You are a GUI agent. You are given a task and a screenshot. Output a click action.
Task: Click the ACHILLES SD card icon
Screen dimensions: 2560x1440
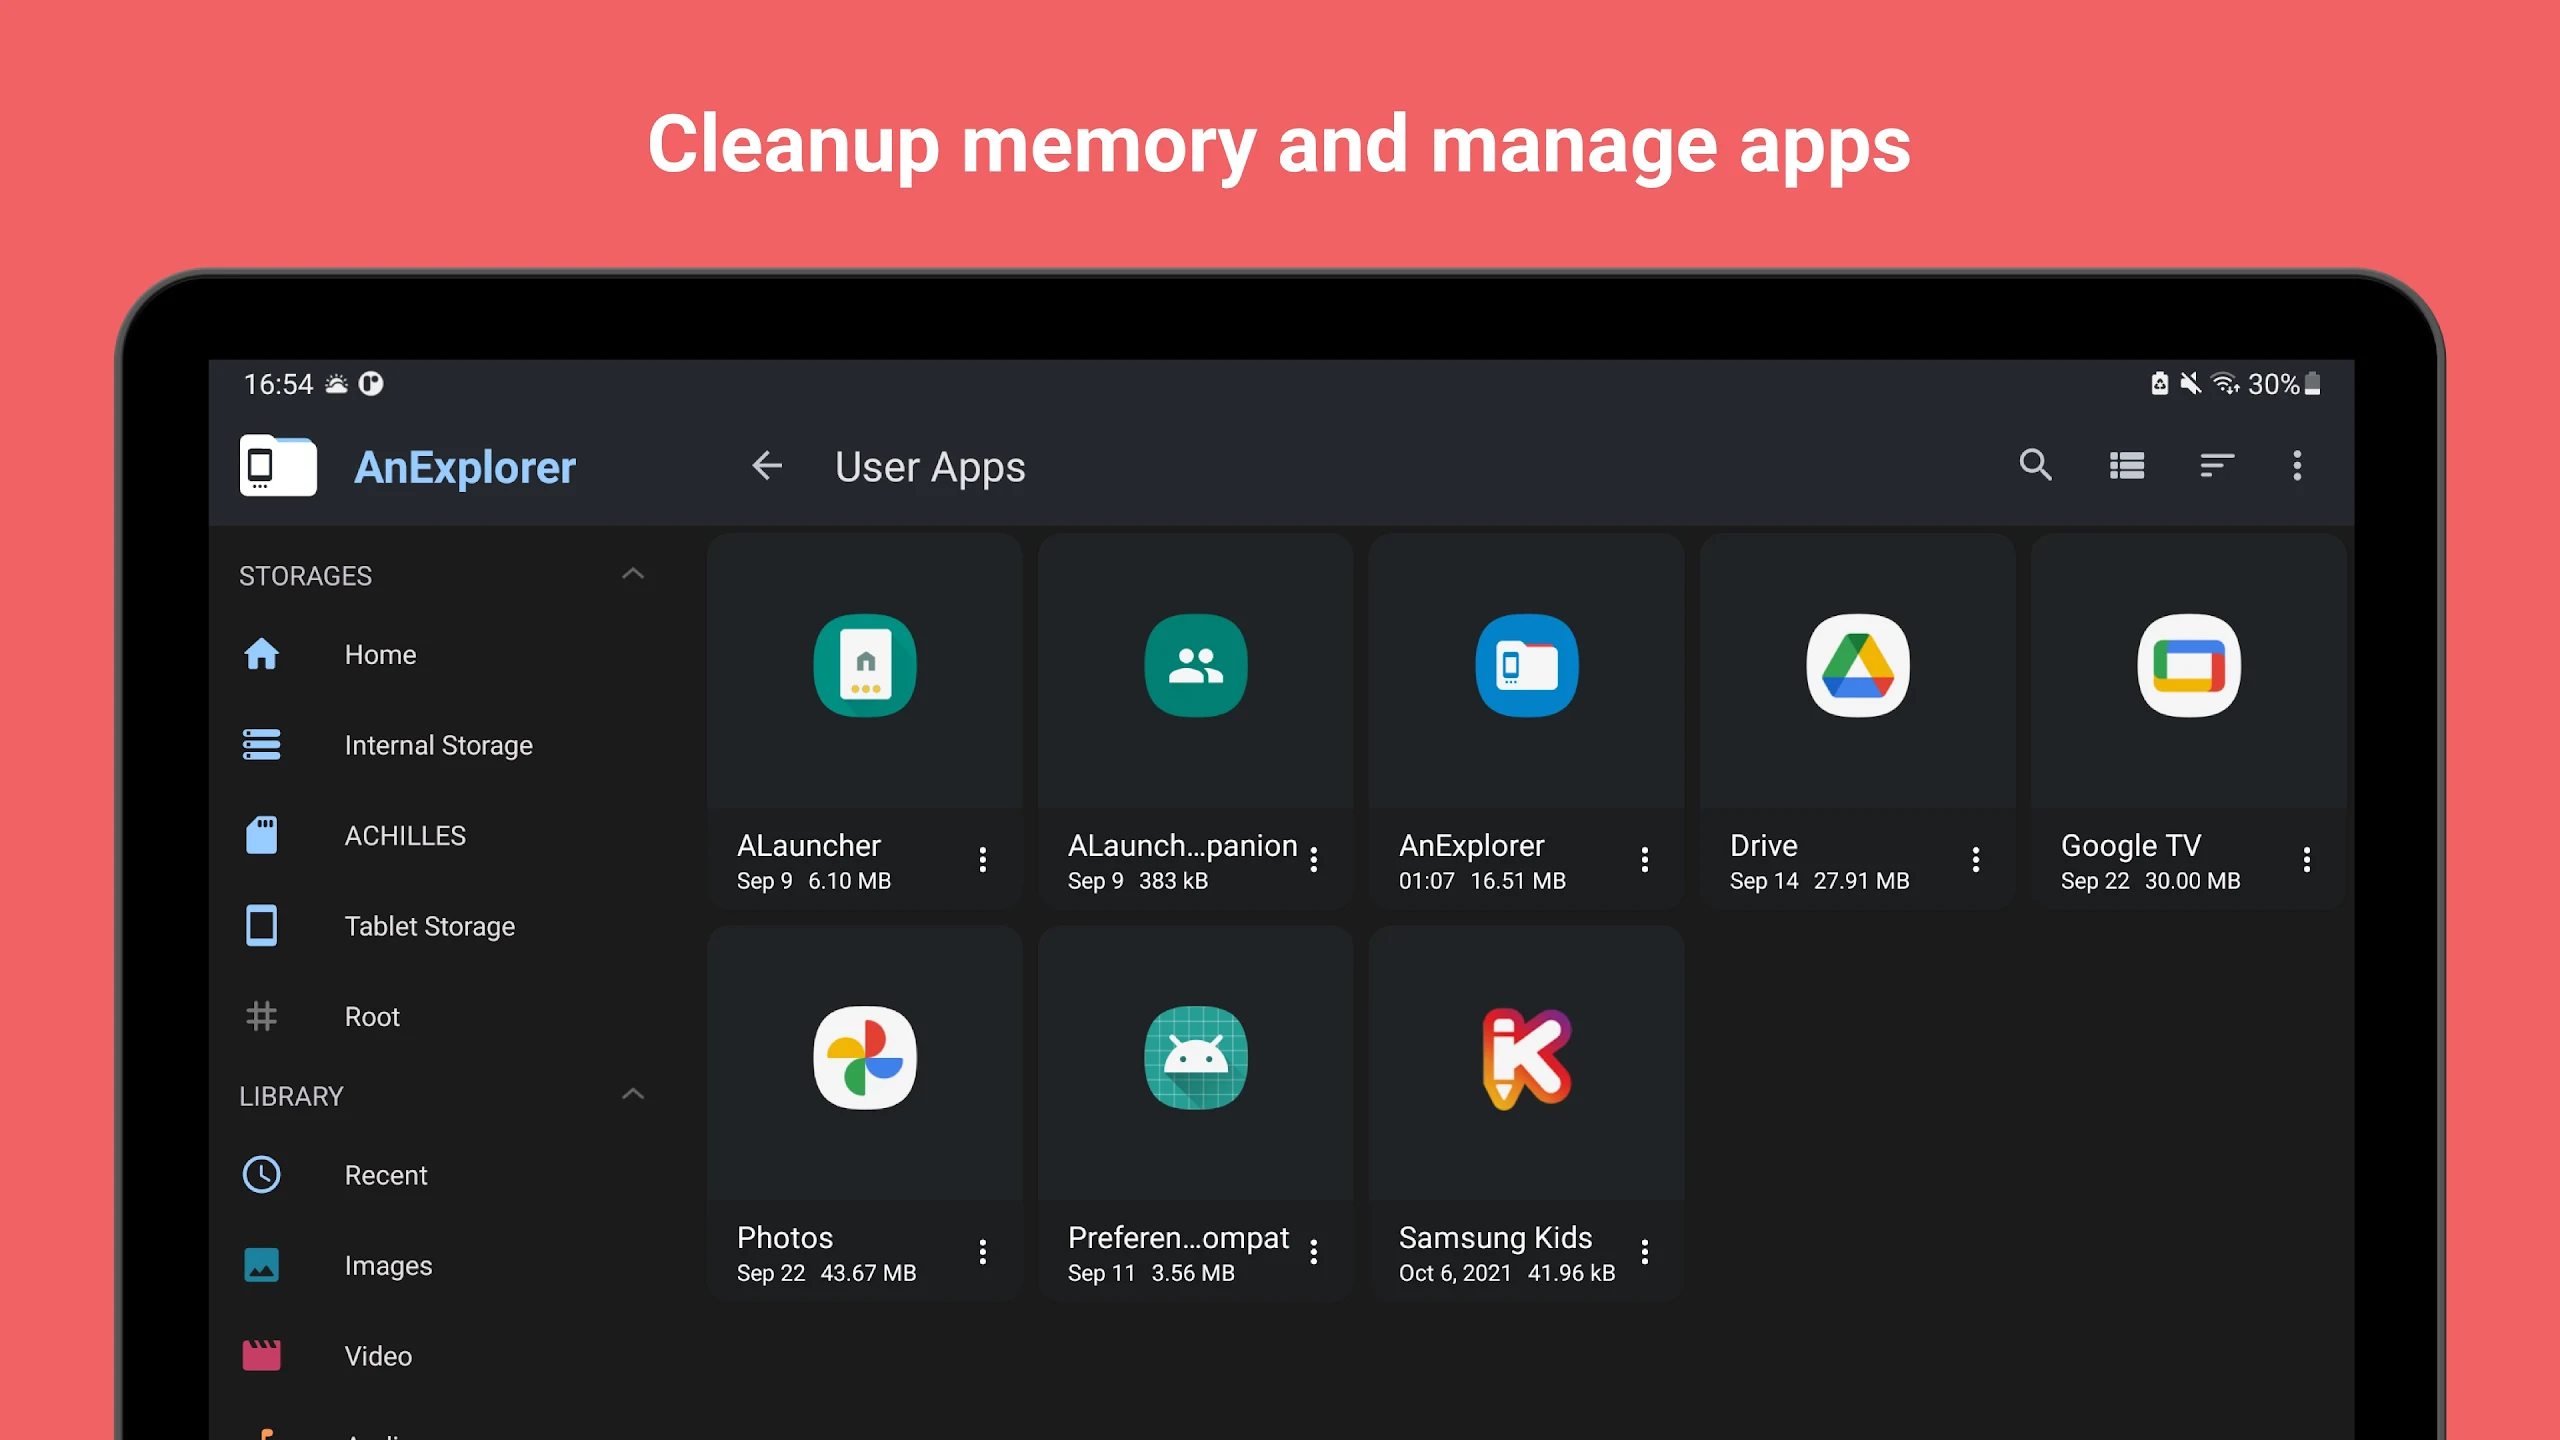(262, 835)
